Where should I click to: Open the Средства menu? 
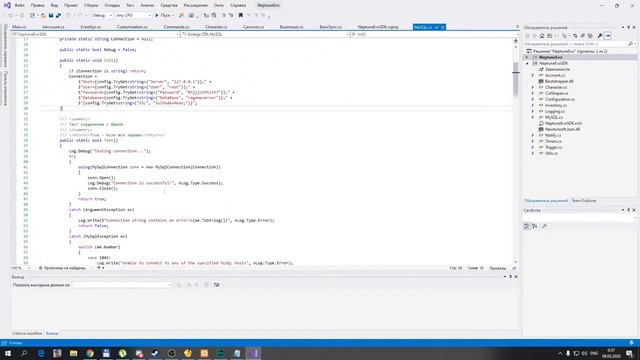point(169,5)
